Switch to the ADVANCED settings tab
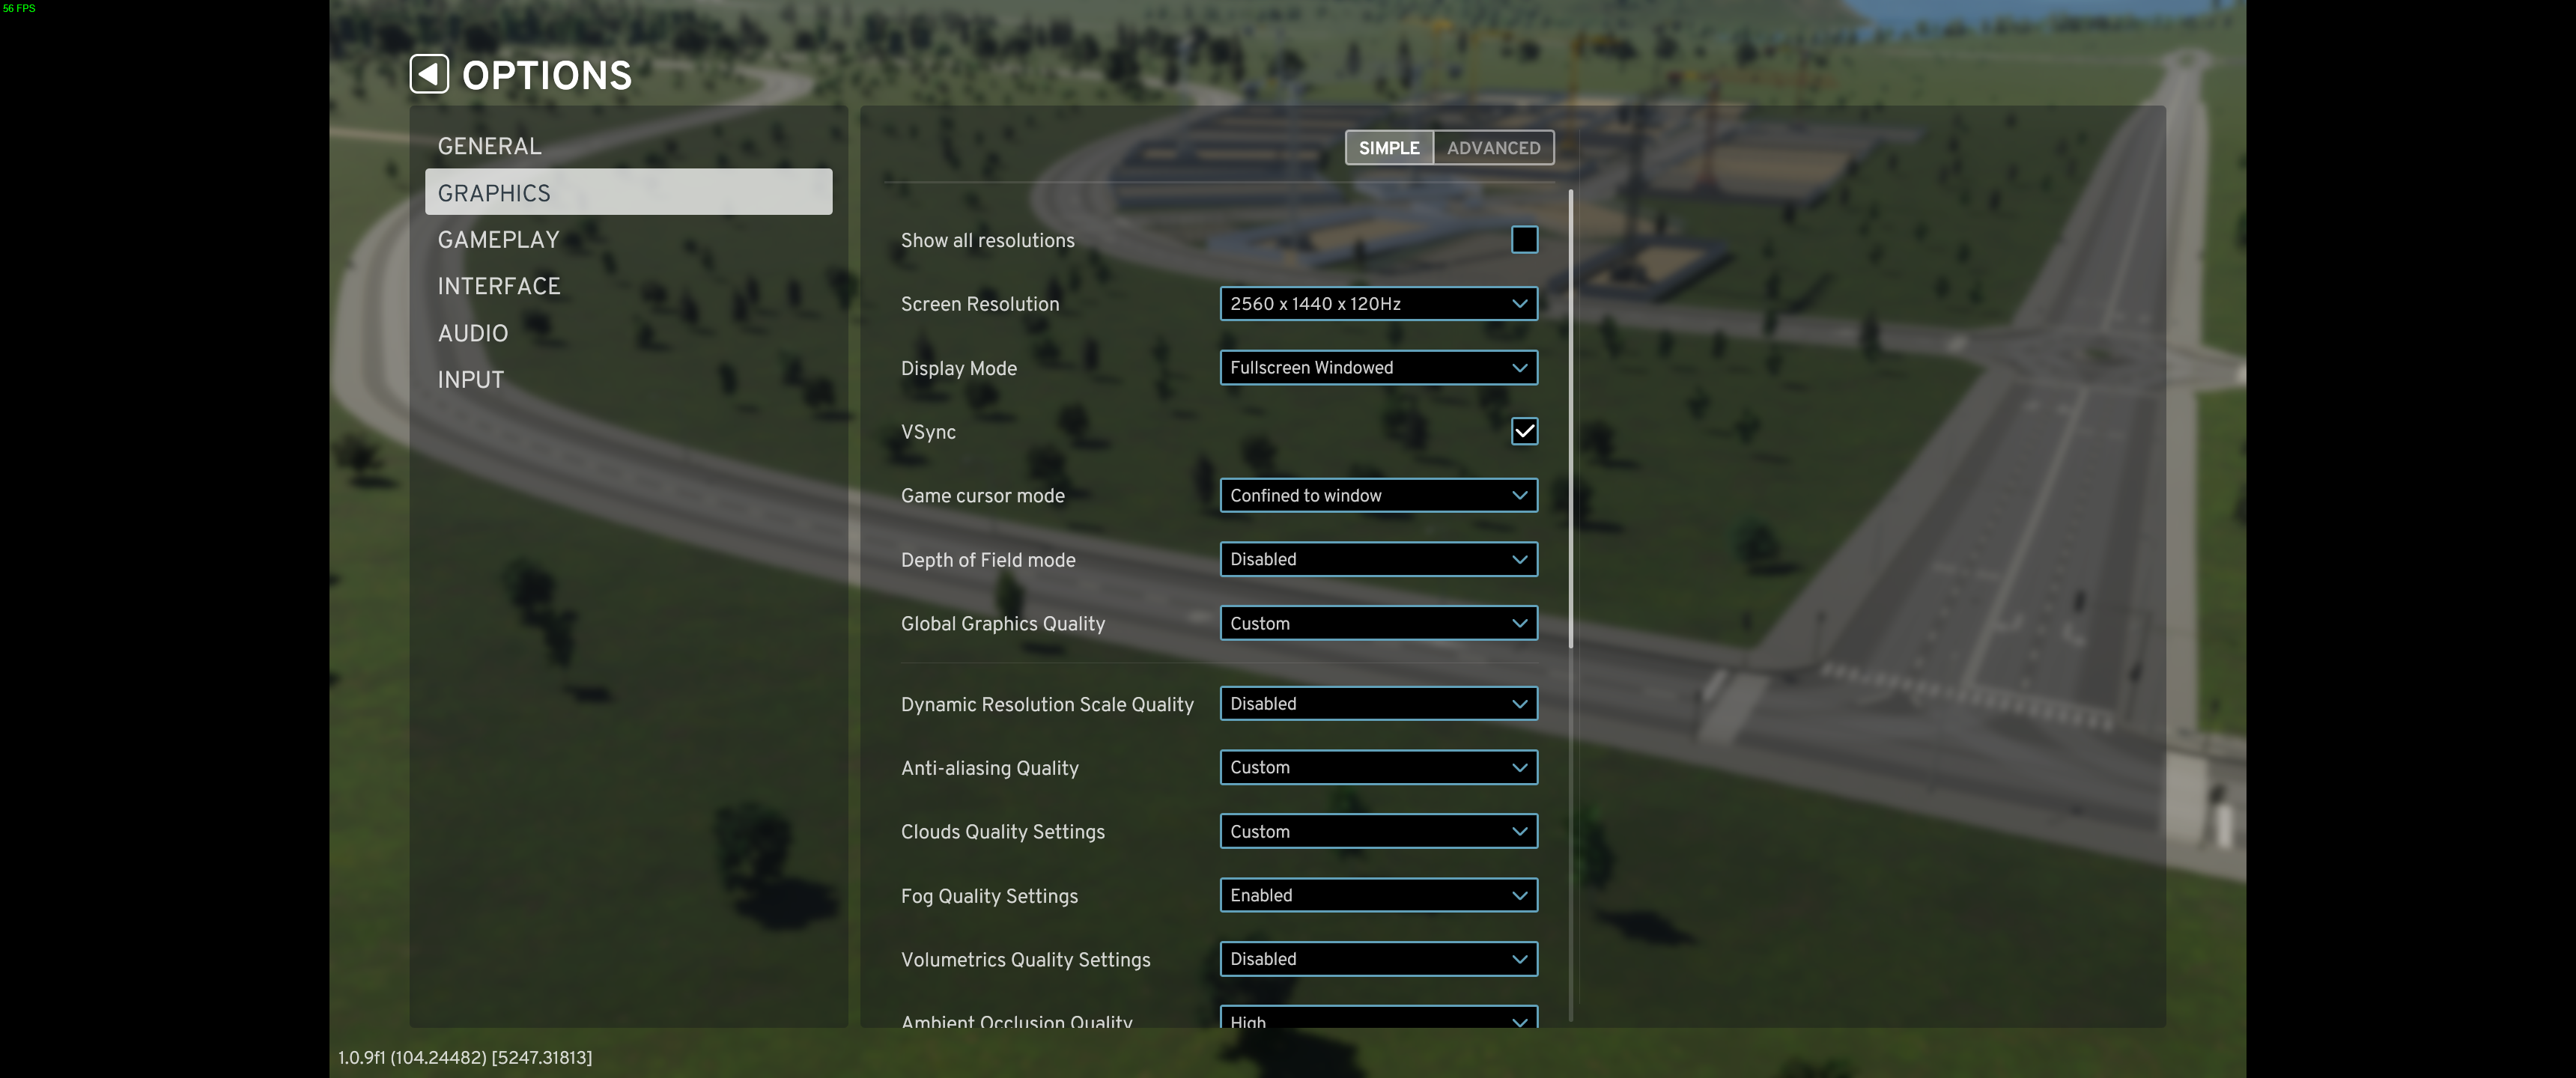 click(x=1494, y=147)
